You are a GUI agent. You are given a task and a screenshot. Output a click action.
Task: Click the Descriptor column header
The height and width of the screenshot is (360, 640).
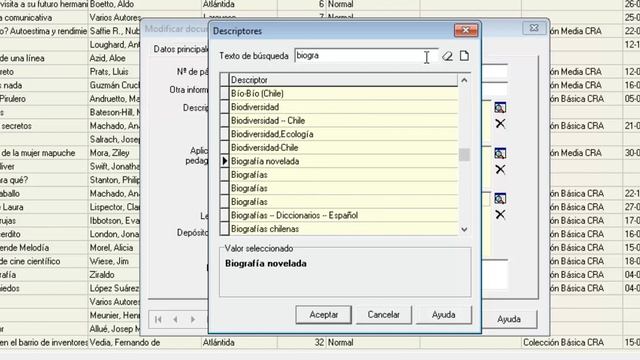[x=344, y=80]
